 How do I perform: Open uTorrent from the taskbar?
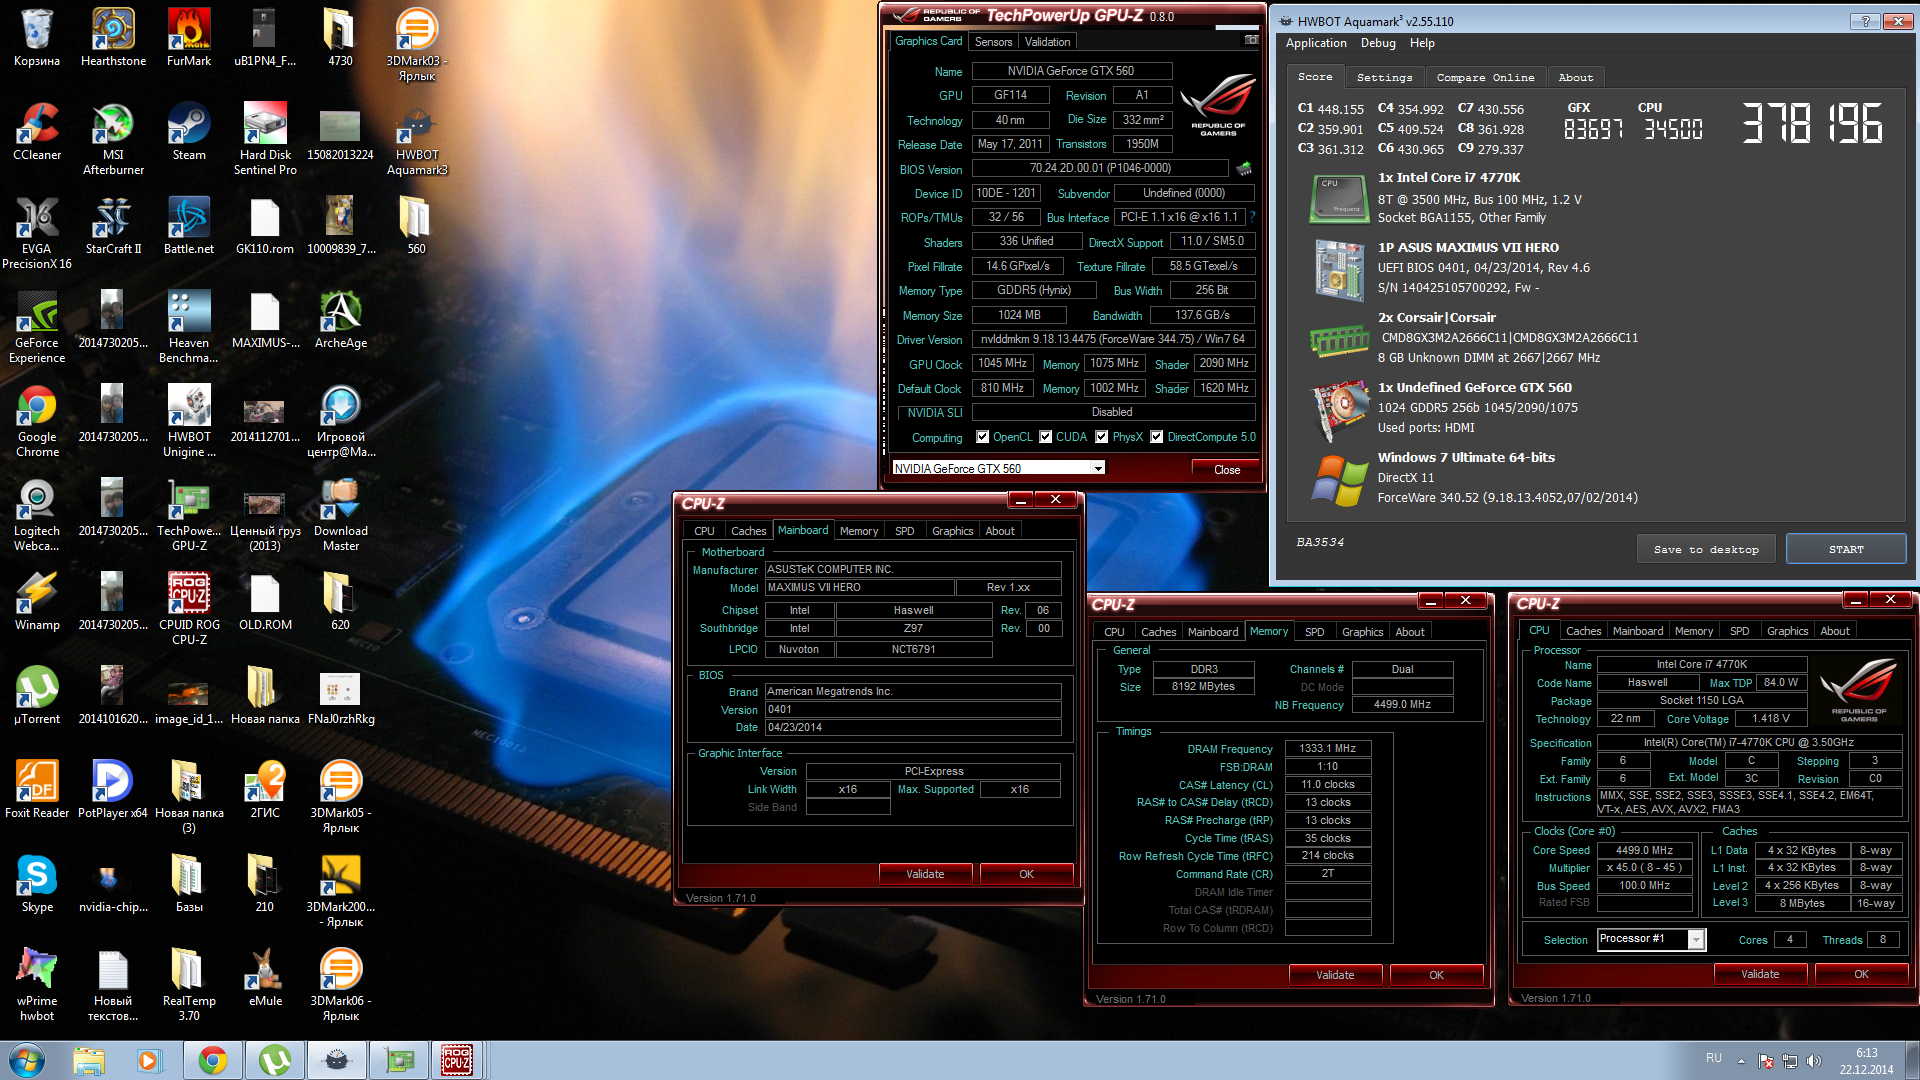pos(275,1060)
